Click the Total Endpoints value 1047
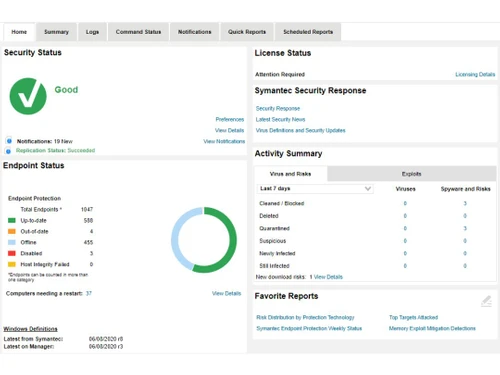Screen dimensions: 500x375 (x=87, y=209)
